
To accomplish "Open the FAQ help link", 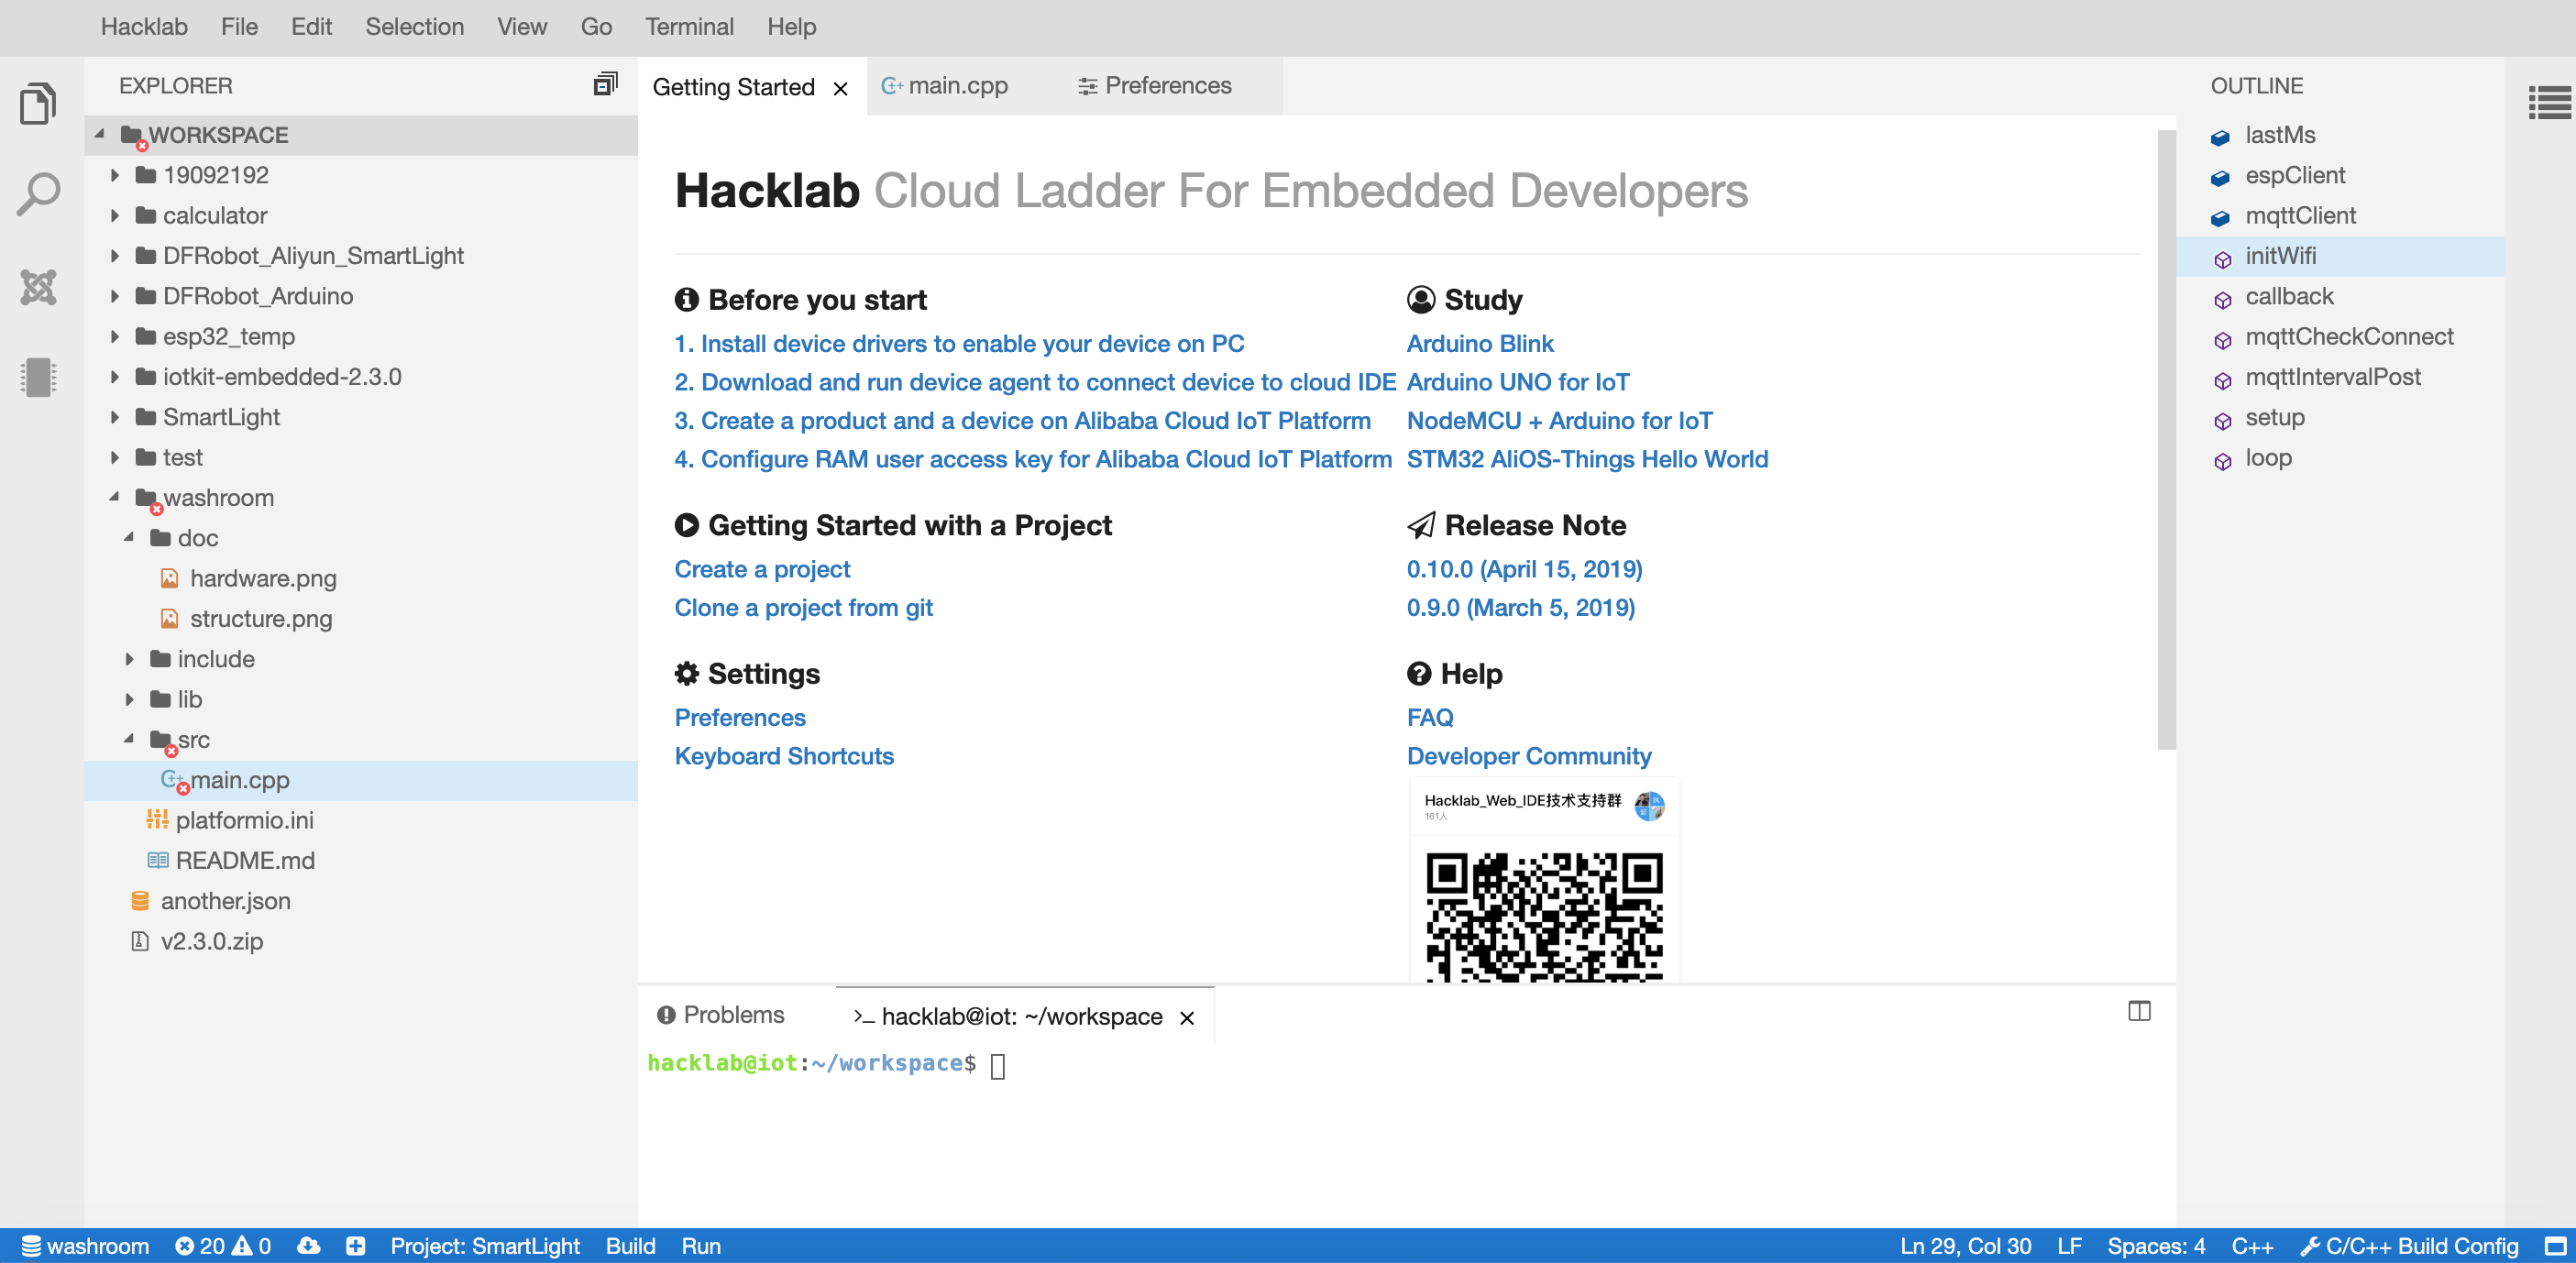I will tap(1430, 718).
